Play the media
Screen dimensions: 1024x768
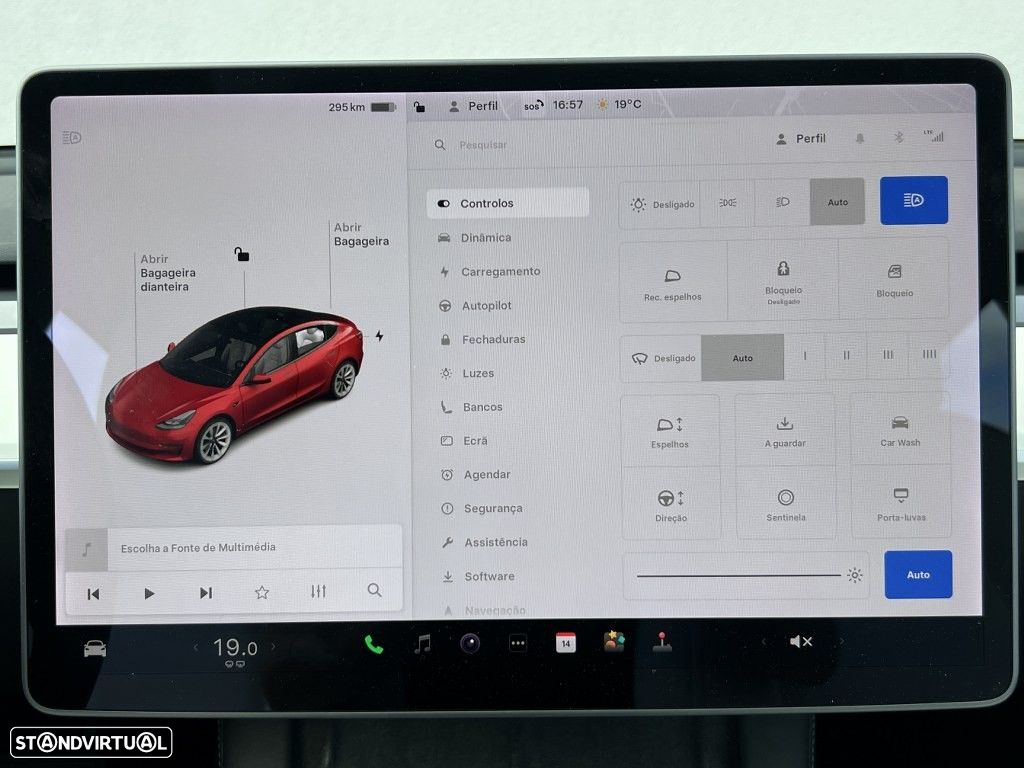click(149, 593)
